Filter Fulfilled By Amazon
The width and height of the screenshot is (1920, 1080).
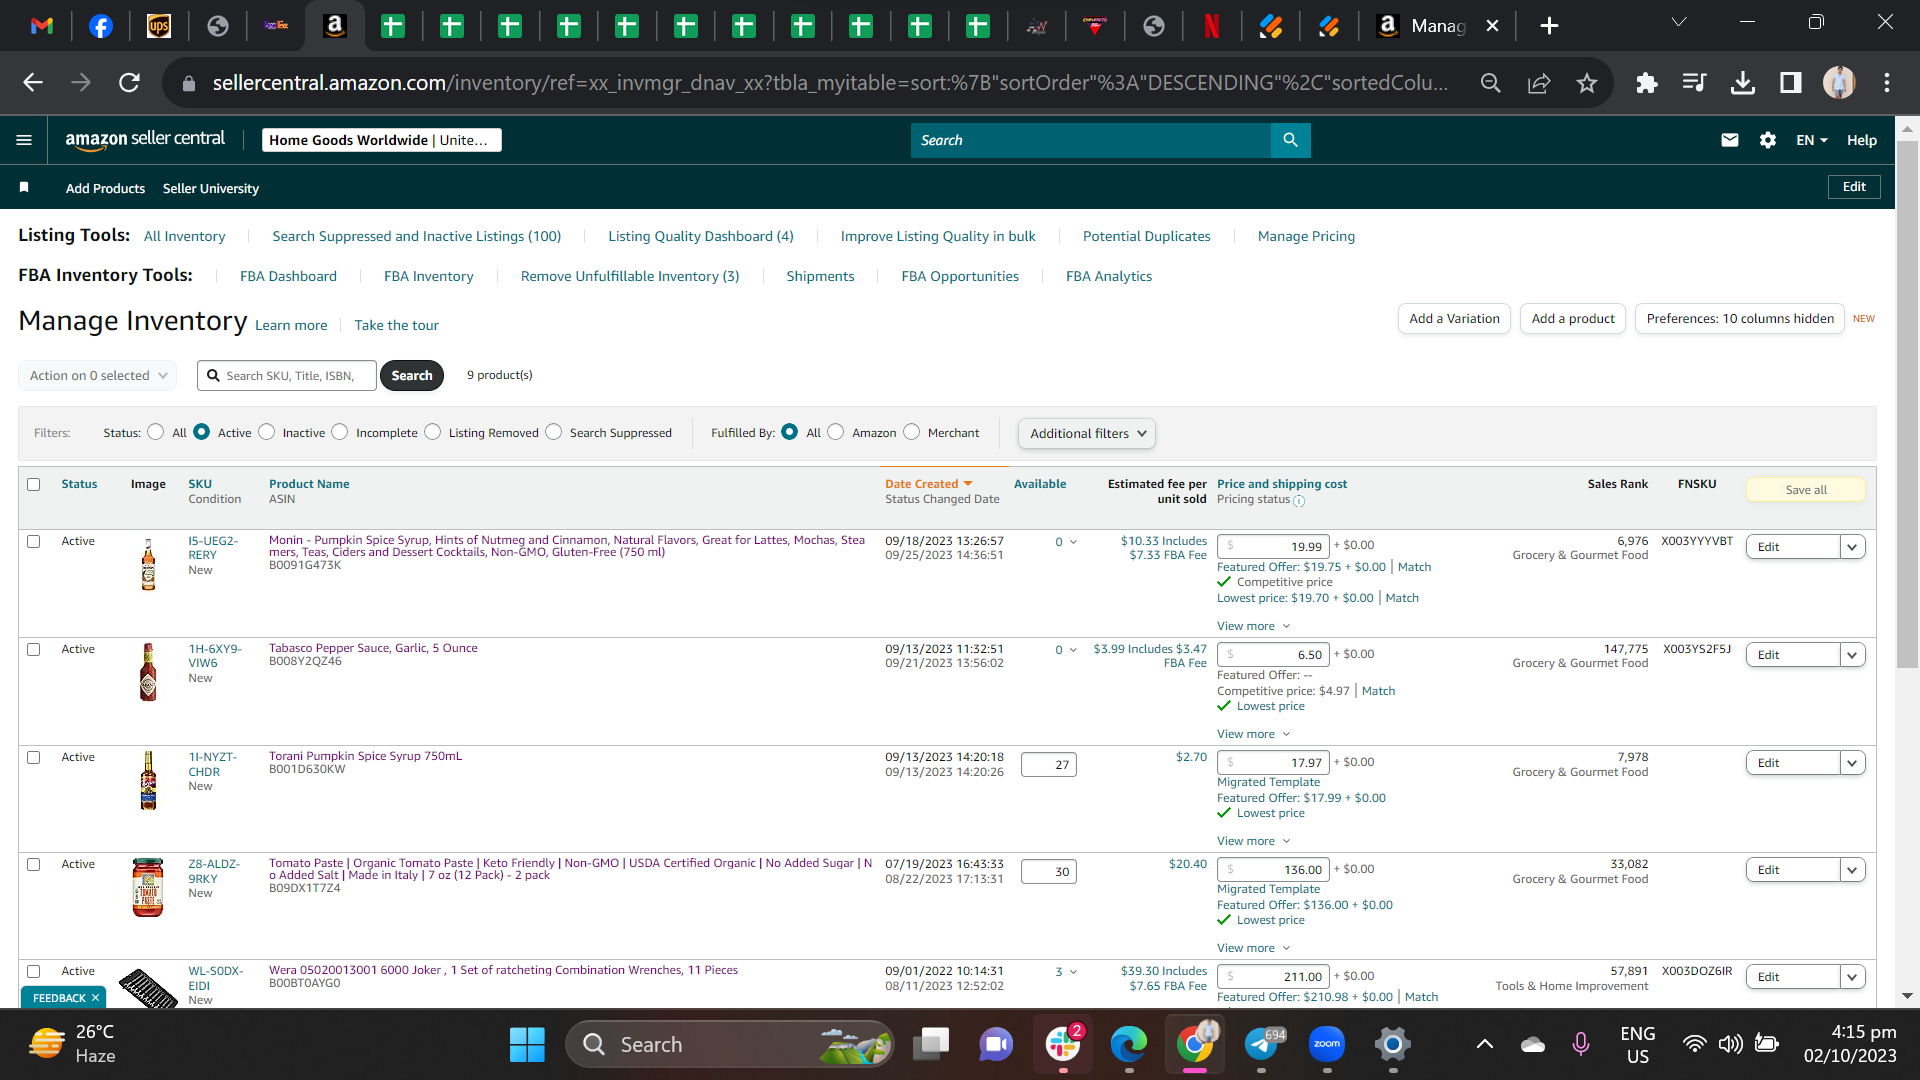[x=835, y=432]
